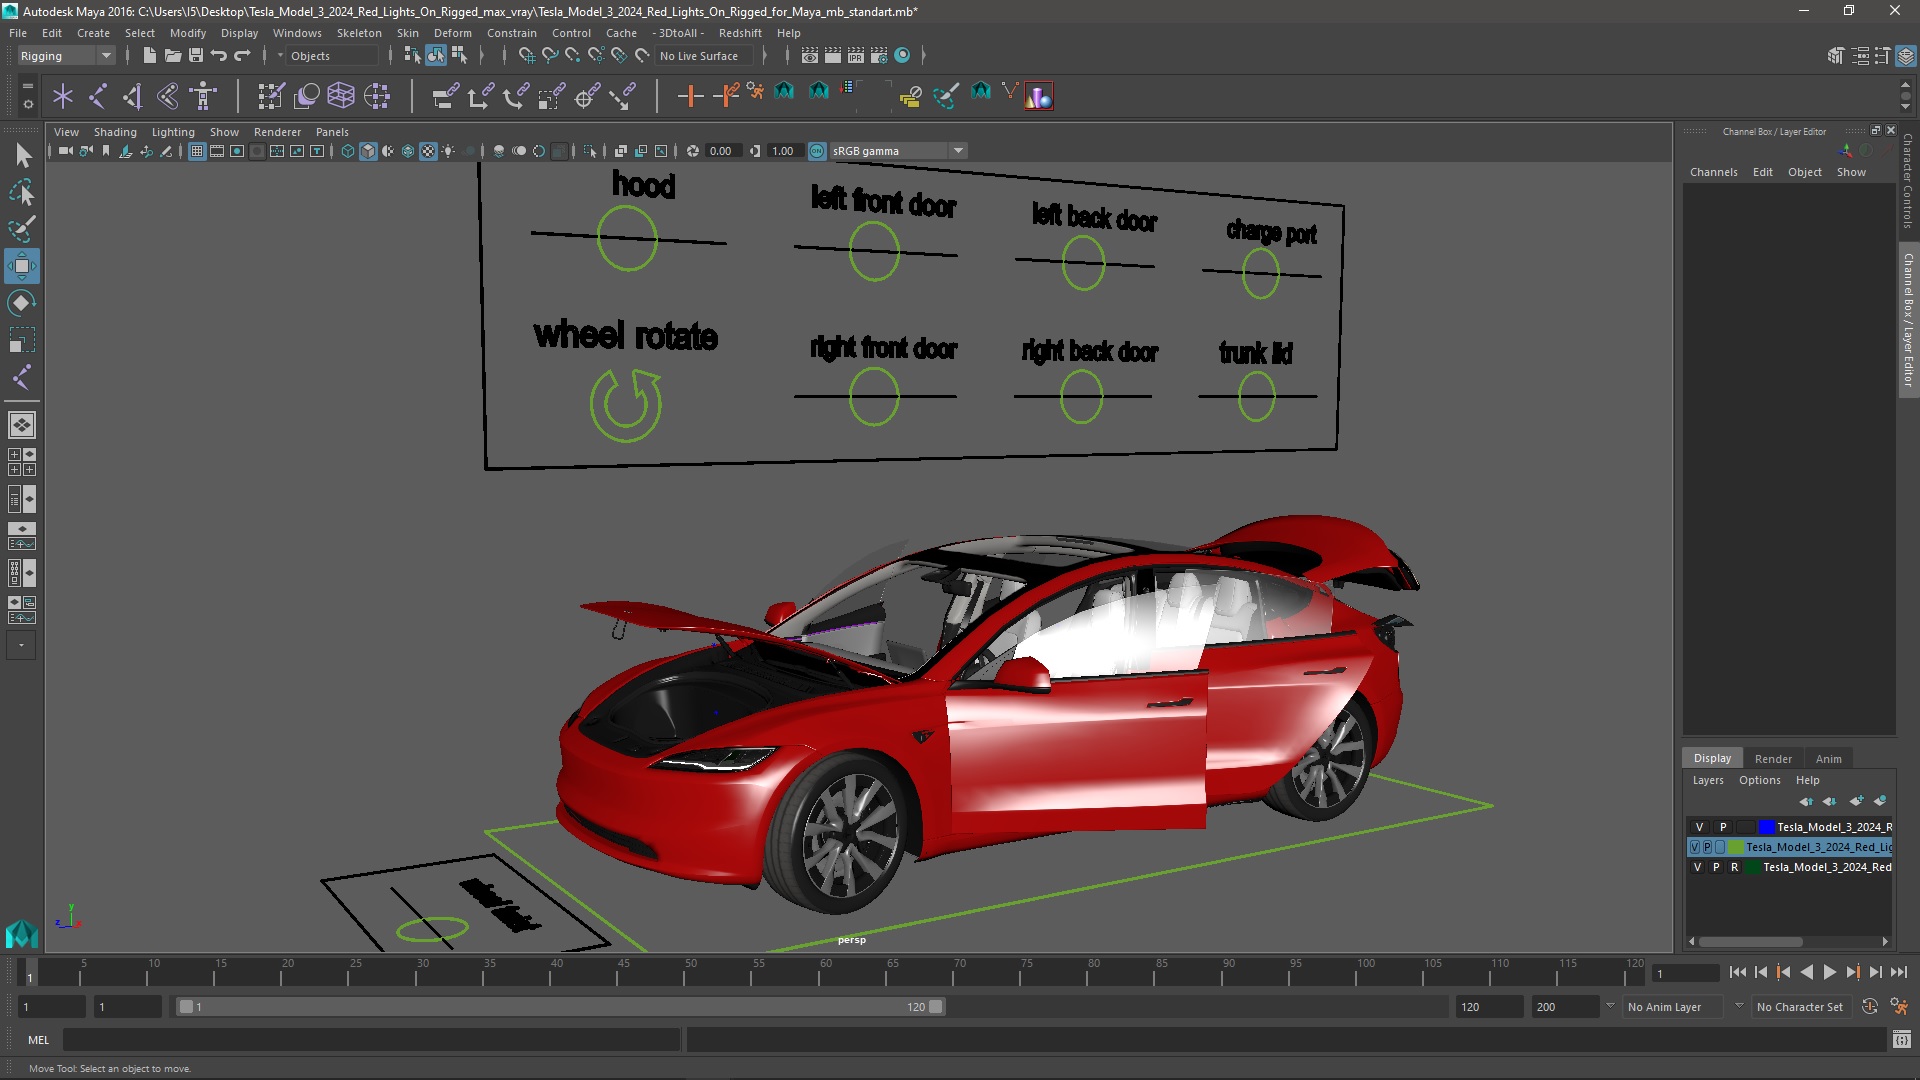Open the Redshift menu

(740, 33)
